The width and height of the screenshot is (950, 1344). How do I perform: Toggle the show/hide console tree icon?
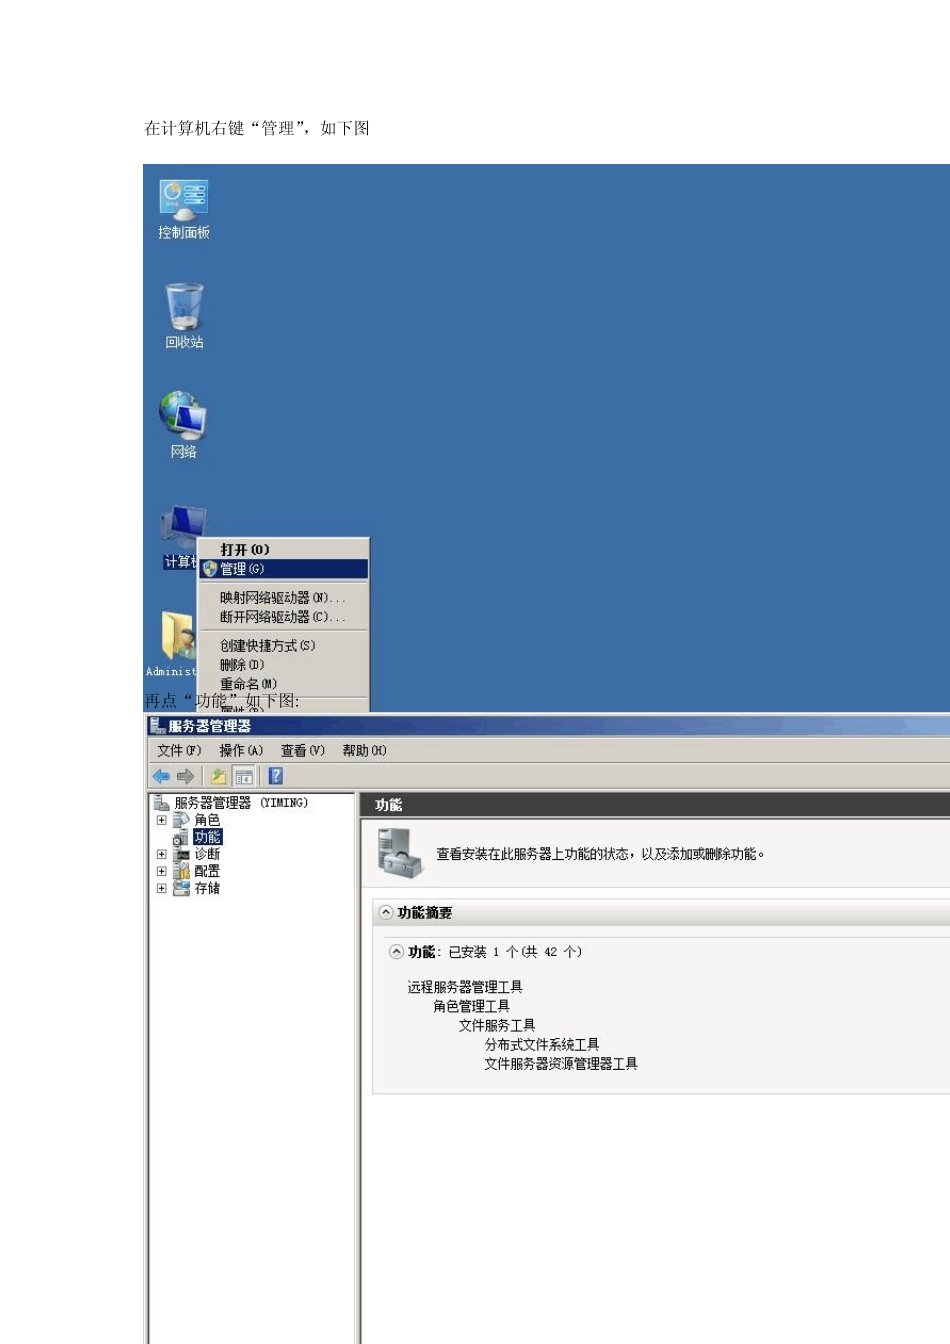click(244, 776)
